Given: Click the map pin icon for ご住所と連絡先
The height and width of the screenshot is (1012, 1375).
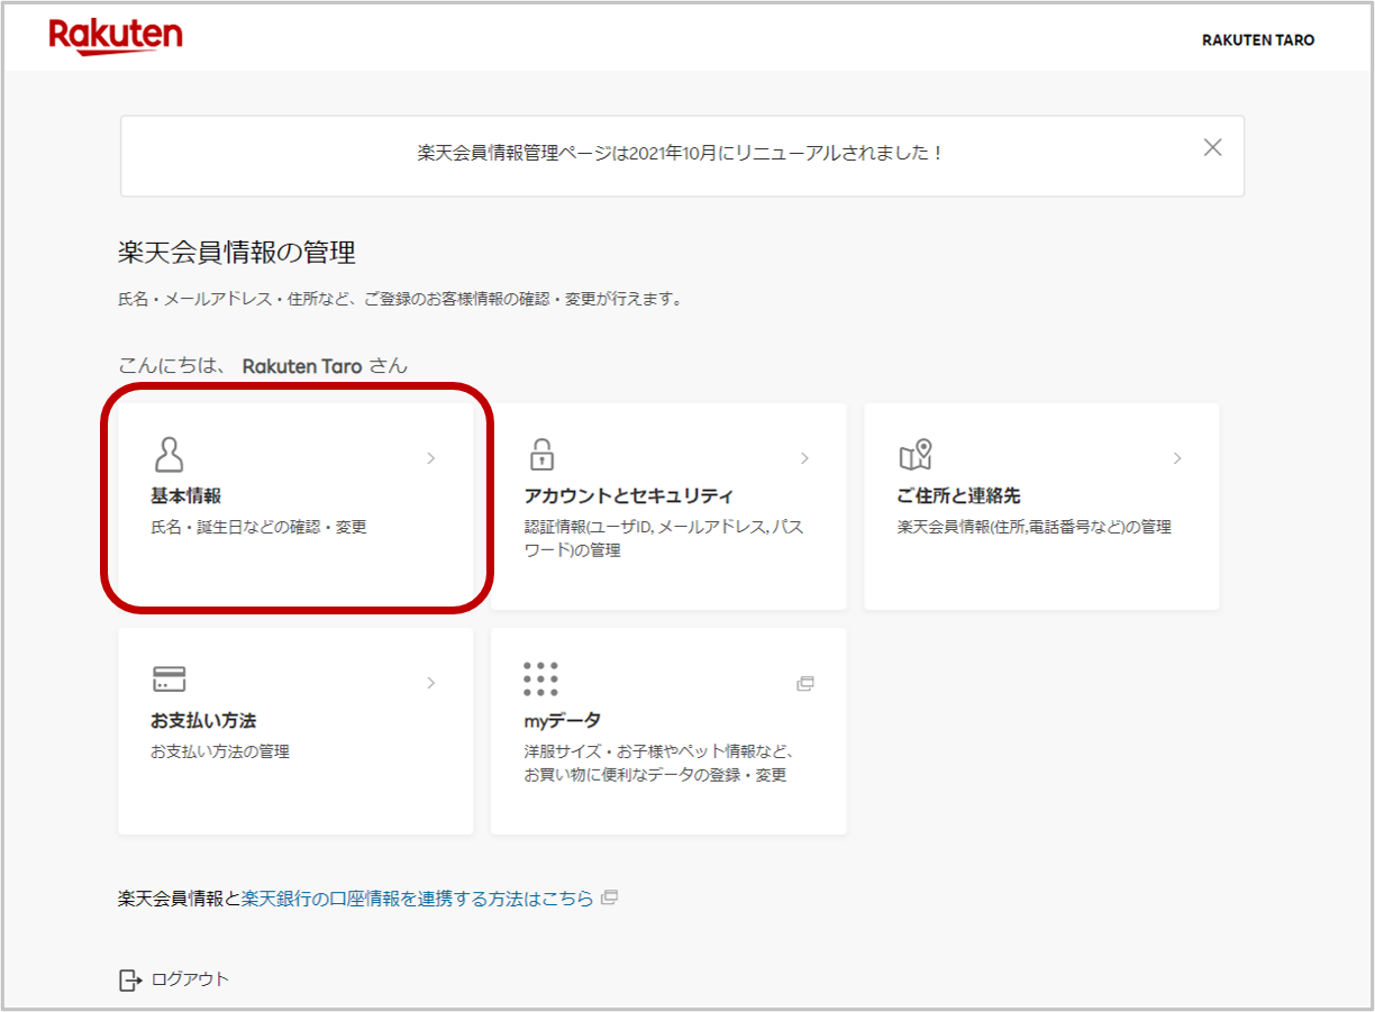Looking at the screenshot, I should pyautogui.click(x=915, y=455).
